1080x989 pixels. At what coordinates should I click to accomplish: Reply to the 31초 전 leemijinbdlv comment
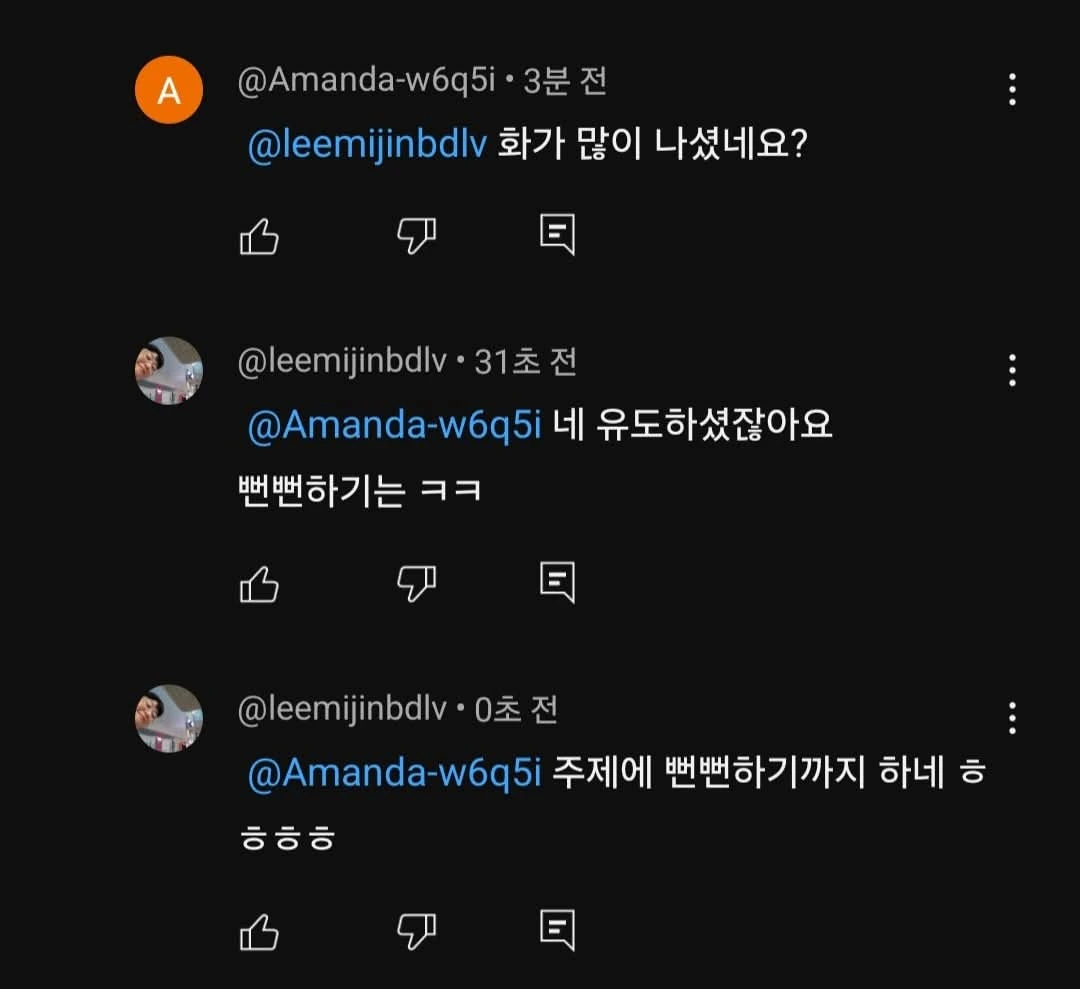click(x=557, y=581)
